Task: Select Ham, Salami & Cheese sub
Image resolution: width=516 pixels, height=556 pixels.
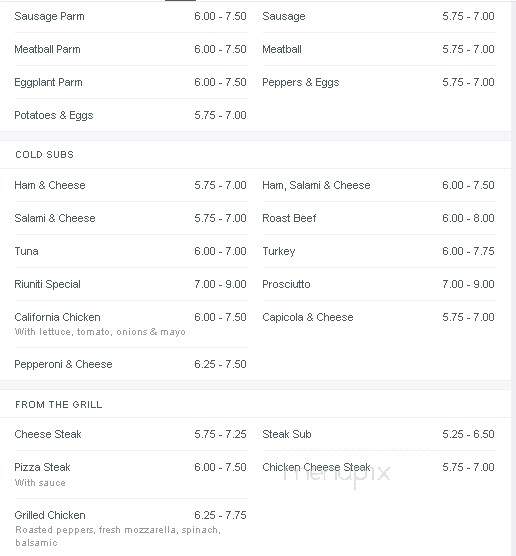Action: coord(379,185)
